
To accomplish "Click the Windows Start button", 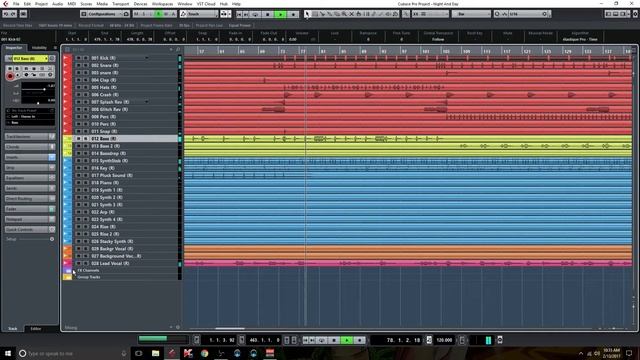I will pos(7,353).
